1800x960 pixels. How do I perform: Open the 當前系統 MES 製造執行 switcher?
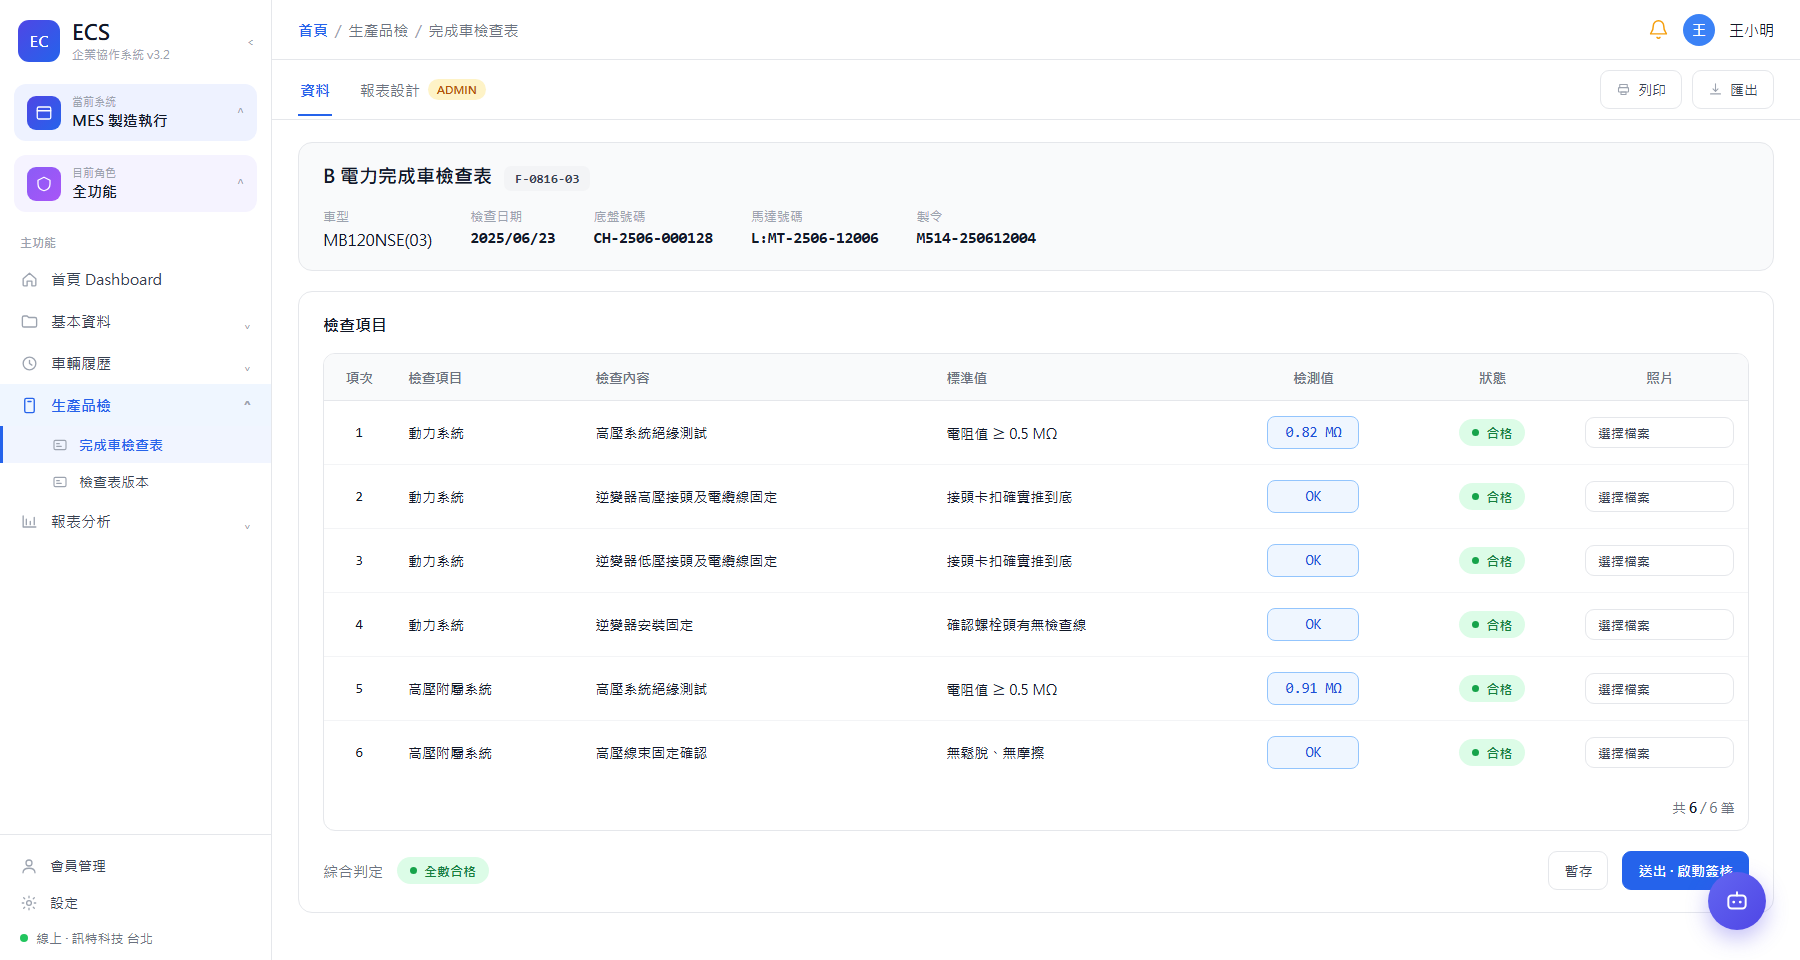click(135, 112)
